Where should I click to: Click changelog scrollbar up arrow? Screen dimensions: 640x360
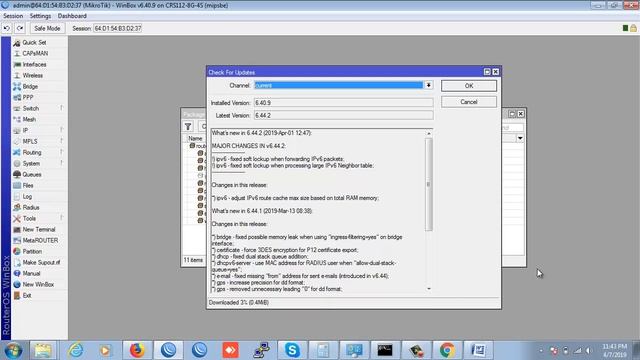tap(429, 133)
